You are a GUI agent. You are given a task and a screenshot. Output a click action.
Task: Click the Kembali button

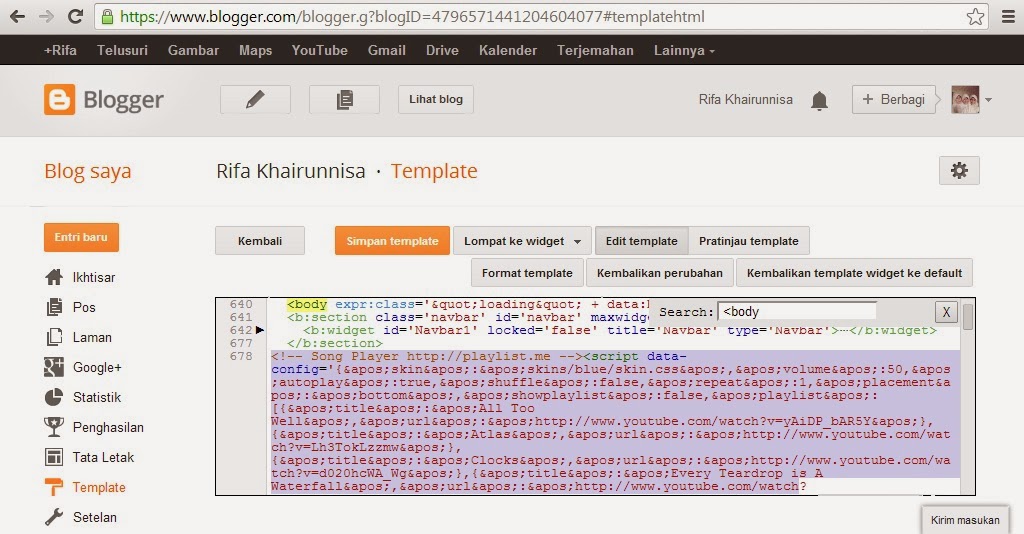point(260,241)
